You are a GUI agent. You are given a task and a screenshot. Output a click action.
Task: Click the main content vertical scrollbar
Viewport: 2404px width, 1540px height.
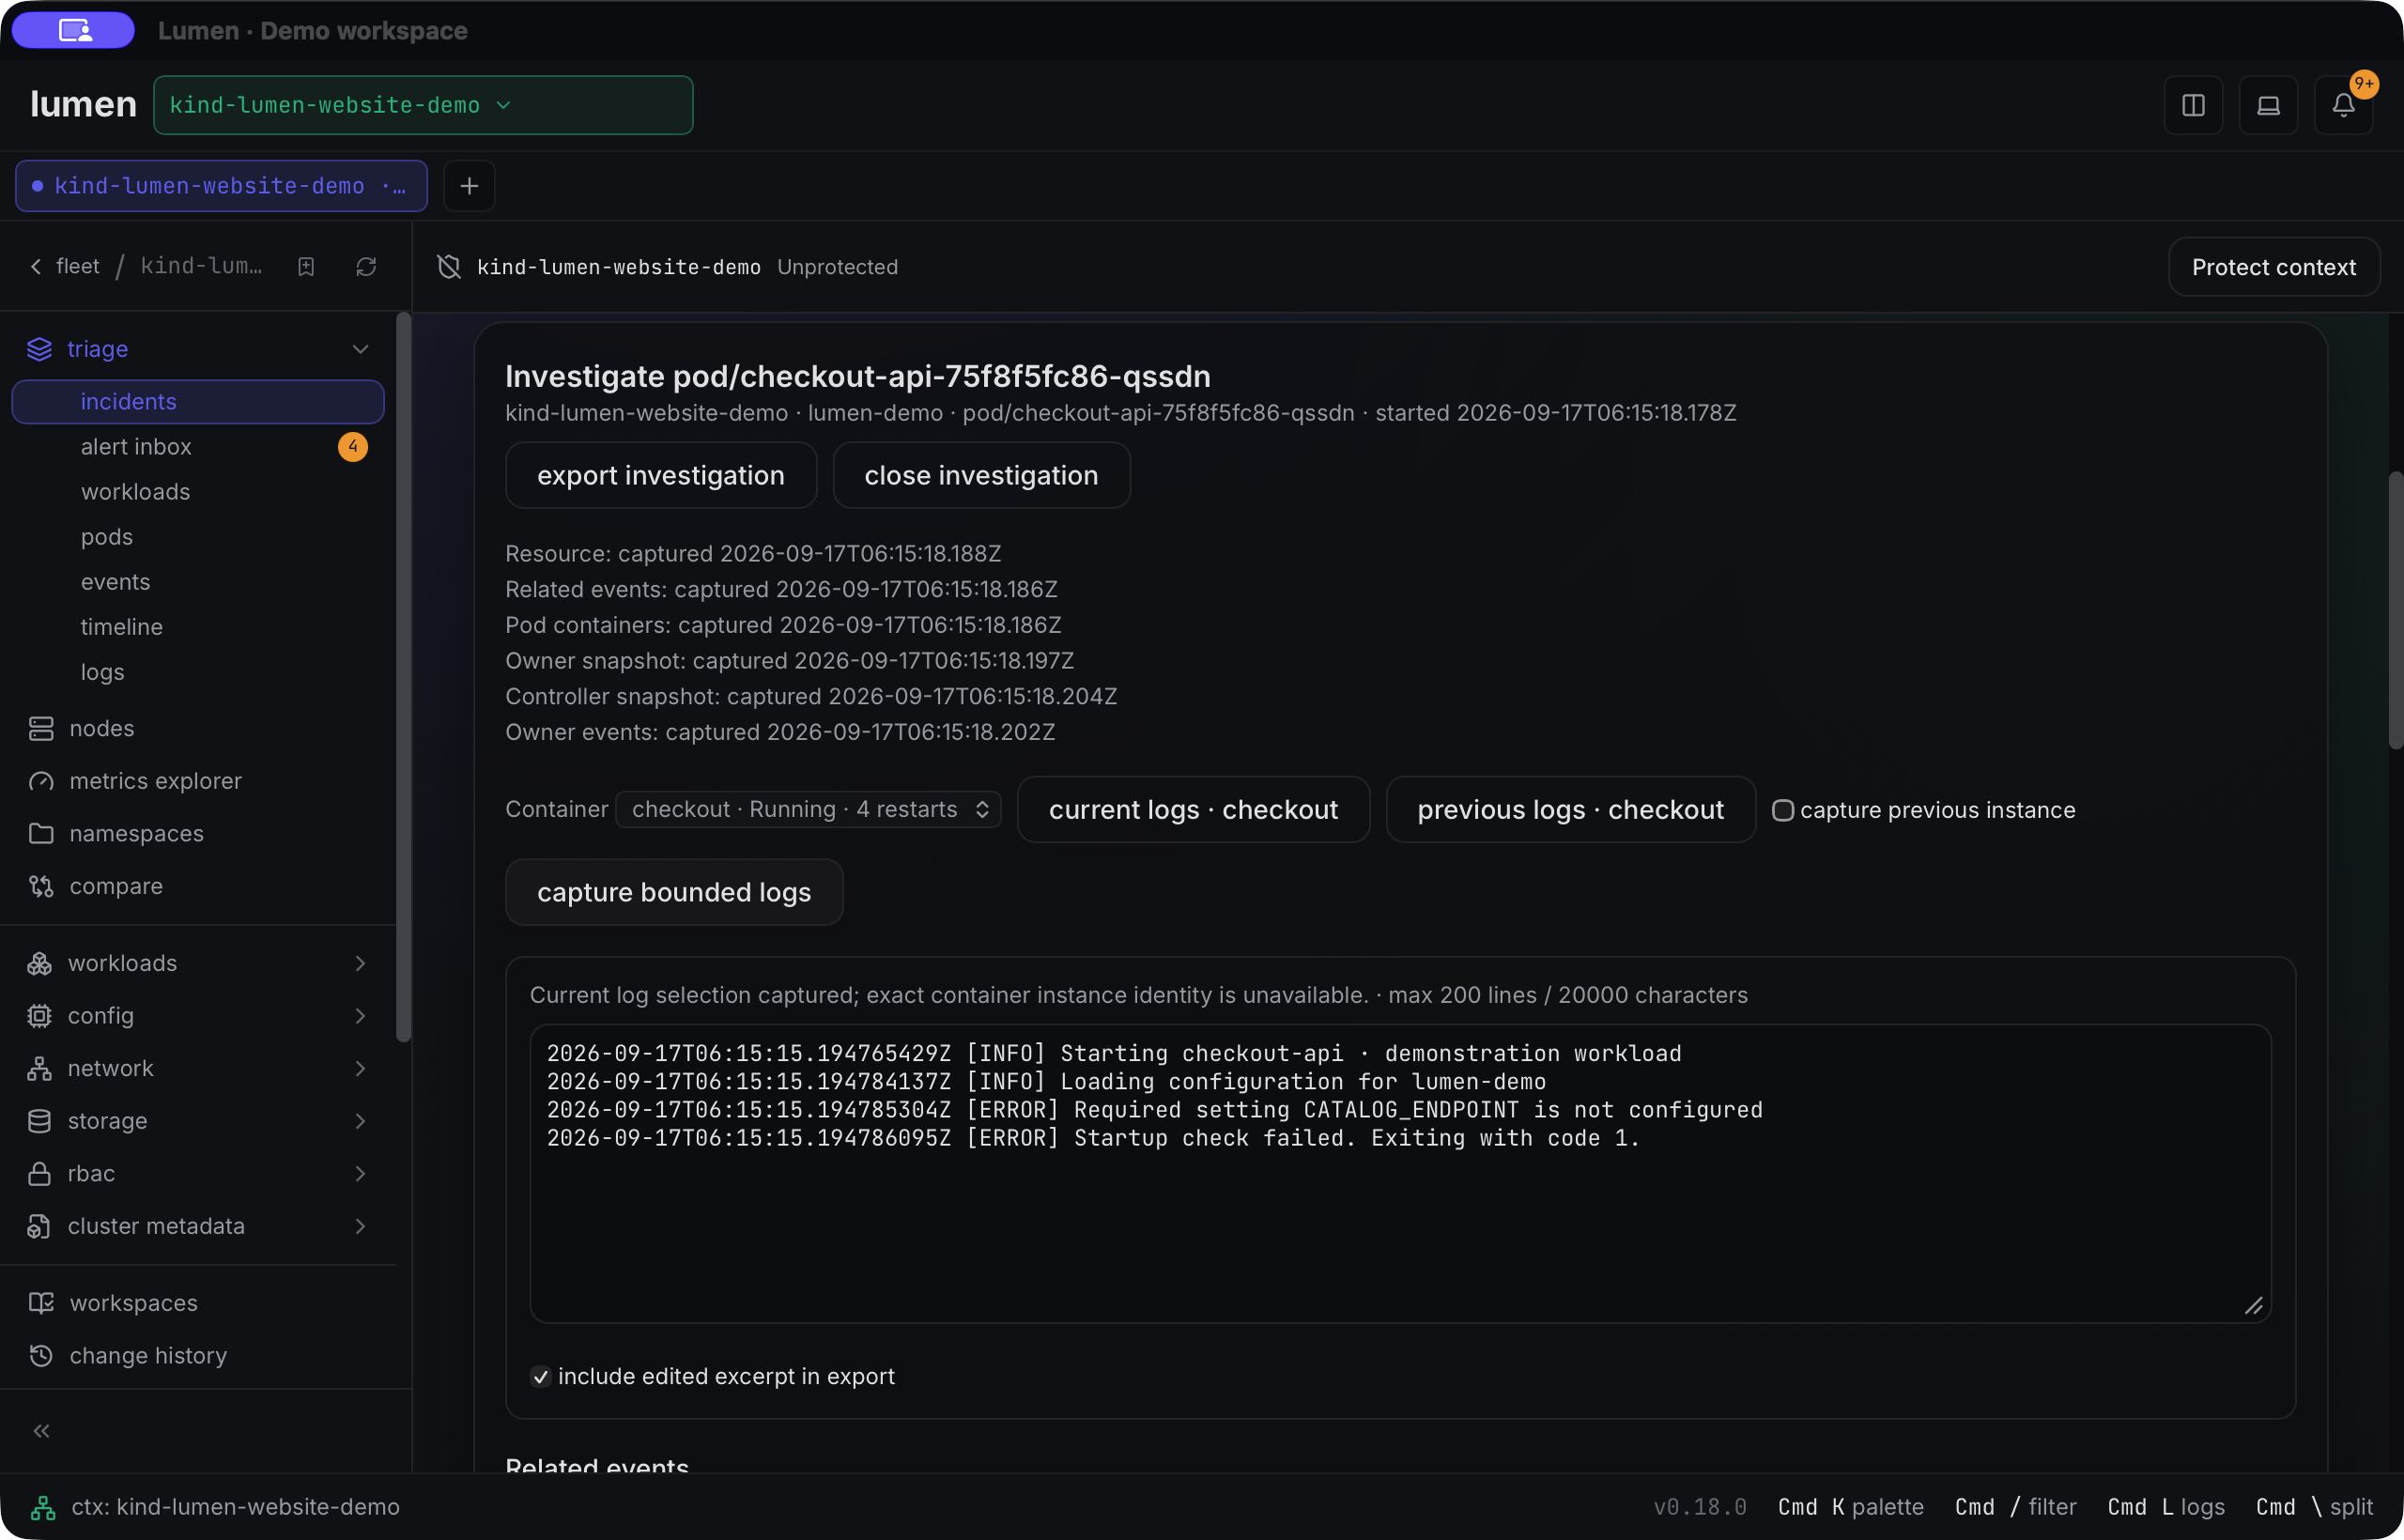[2395, 610]
